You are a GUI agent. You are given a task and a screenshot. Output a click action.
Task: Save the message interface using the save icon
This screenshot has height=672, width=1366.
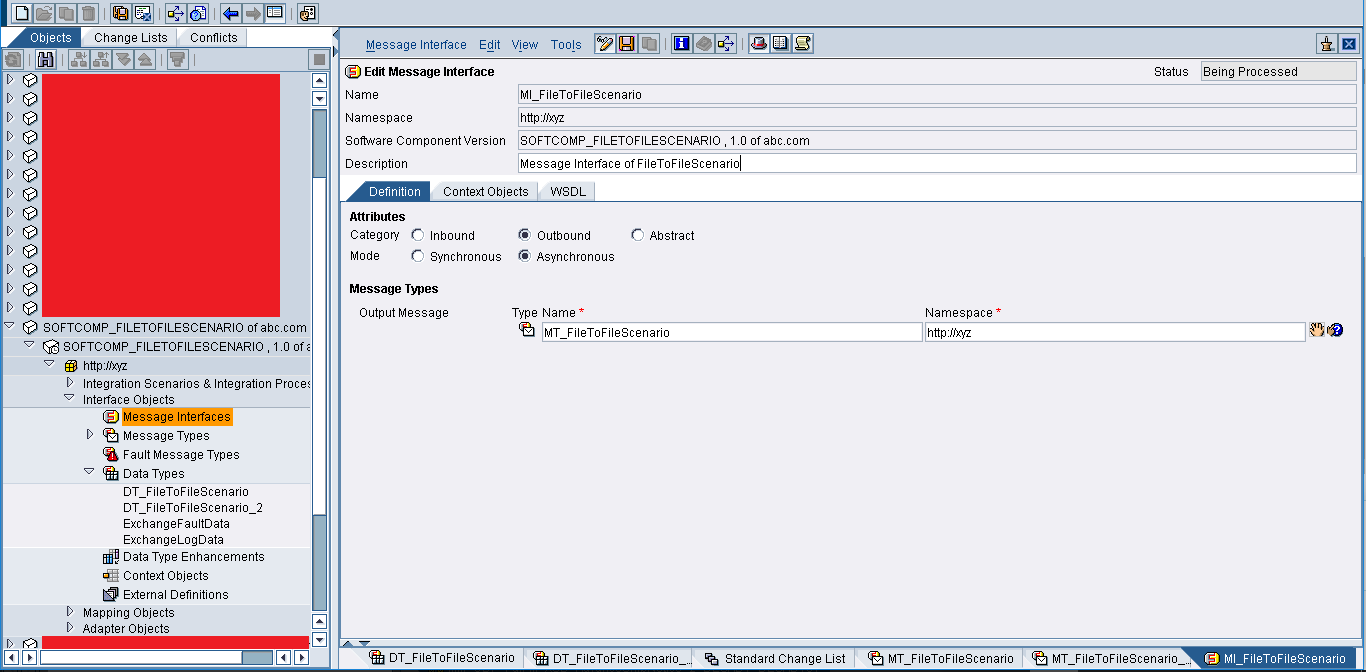point(624,43)
